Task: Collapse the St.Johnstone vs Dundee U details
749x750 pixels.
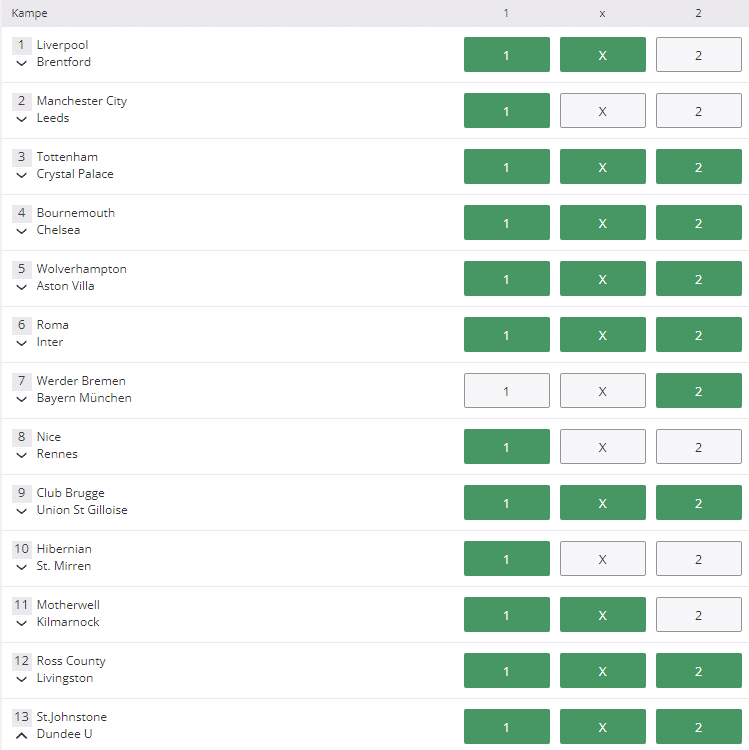Action: [x=22, y=735]
